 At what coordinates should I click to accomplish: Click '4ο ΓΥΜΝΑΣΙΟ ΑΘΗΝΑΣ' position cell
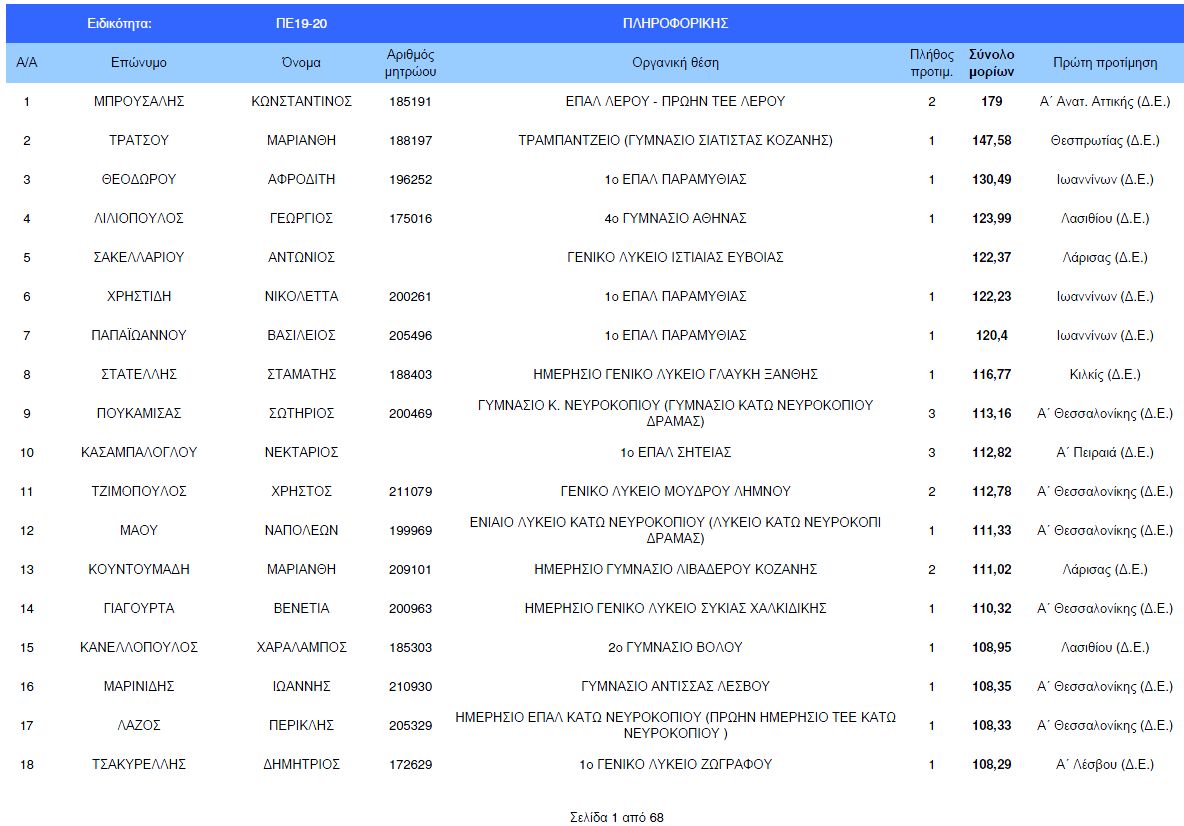675,219
